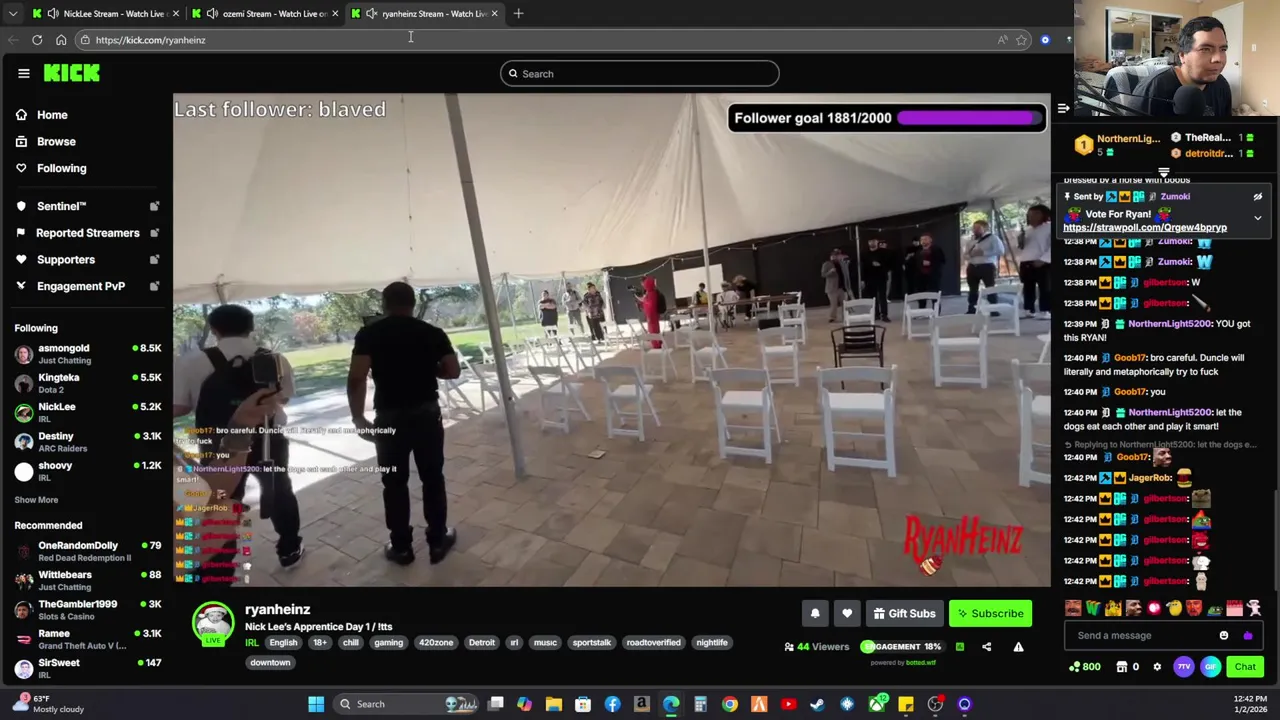
Task: Open the weather widget showing 63°F
Action: 48,704
